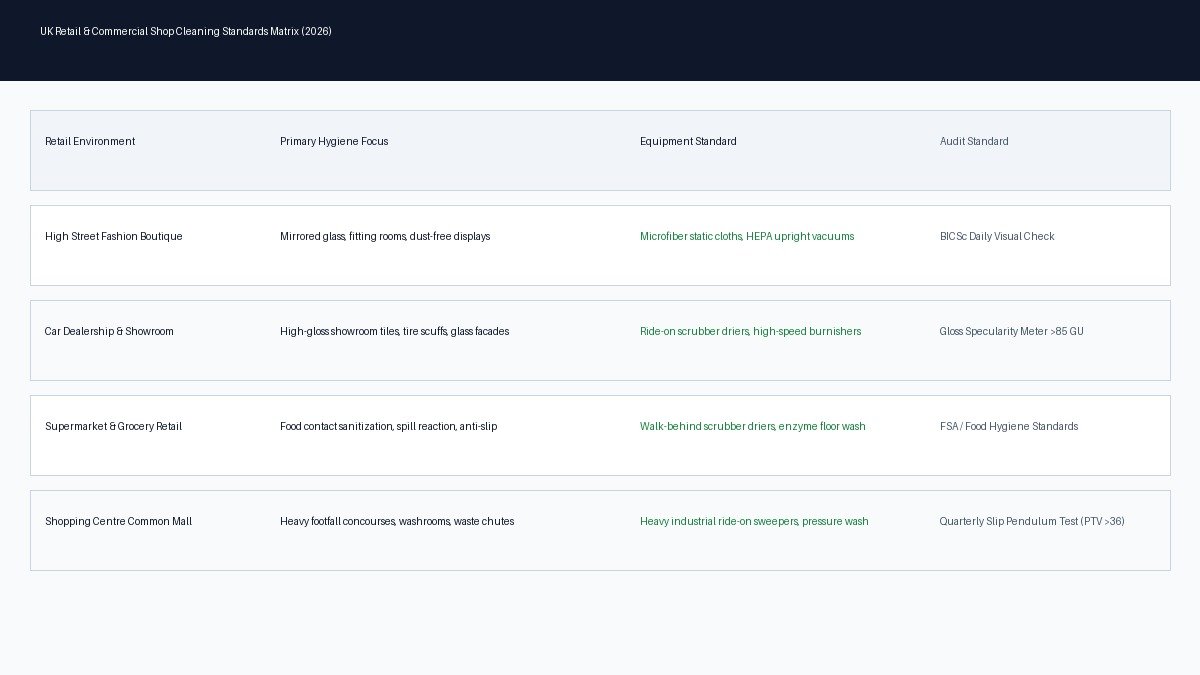This screenshot has height=675, width=1200.
Task: Click 'Heavy industrial ride-on sweepers, pressure wash'
Action: (x=754, y=521)
